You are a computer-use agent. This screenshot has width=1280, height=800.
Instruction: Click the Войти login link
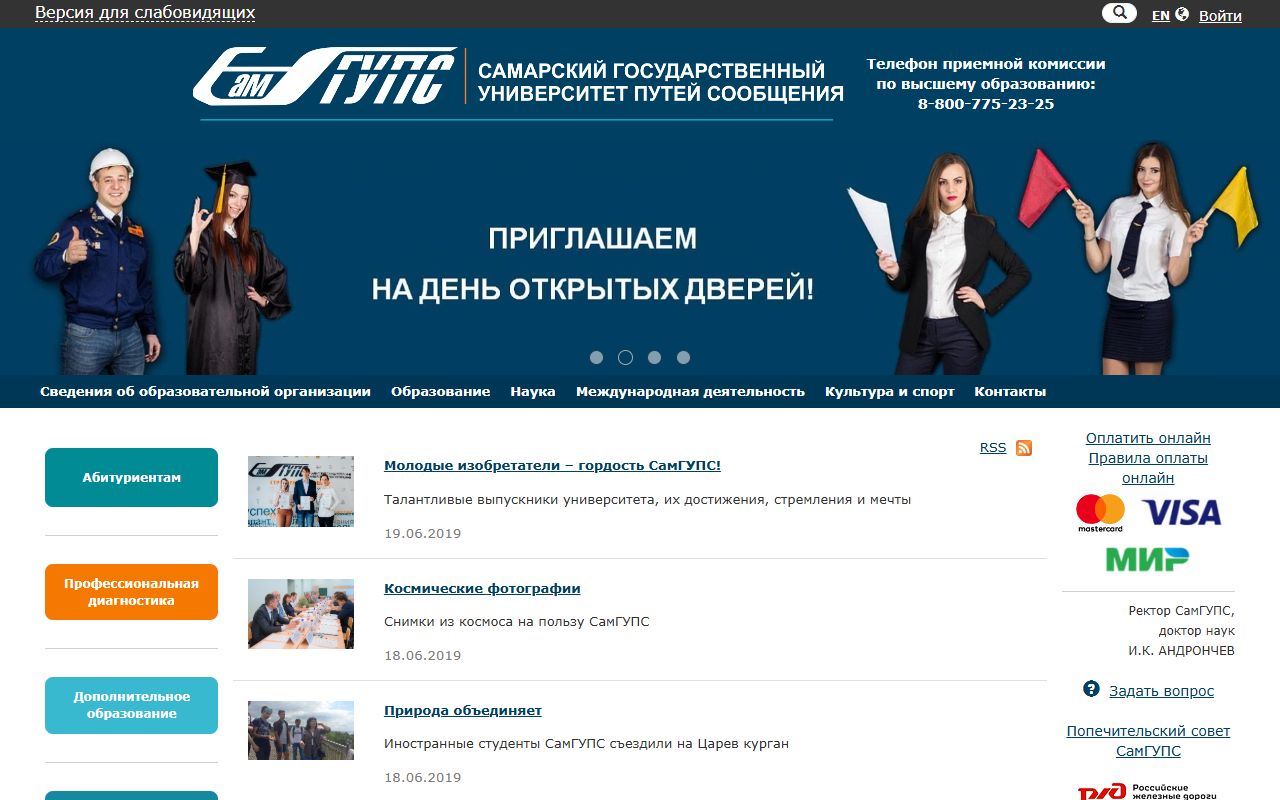point(1220,15)
